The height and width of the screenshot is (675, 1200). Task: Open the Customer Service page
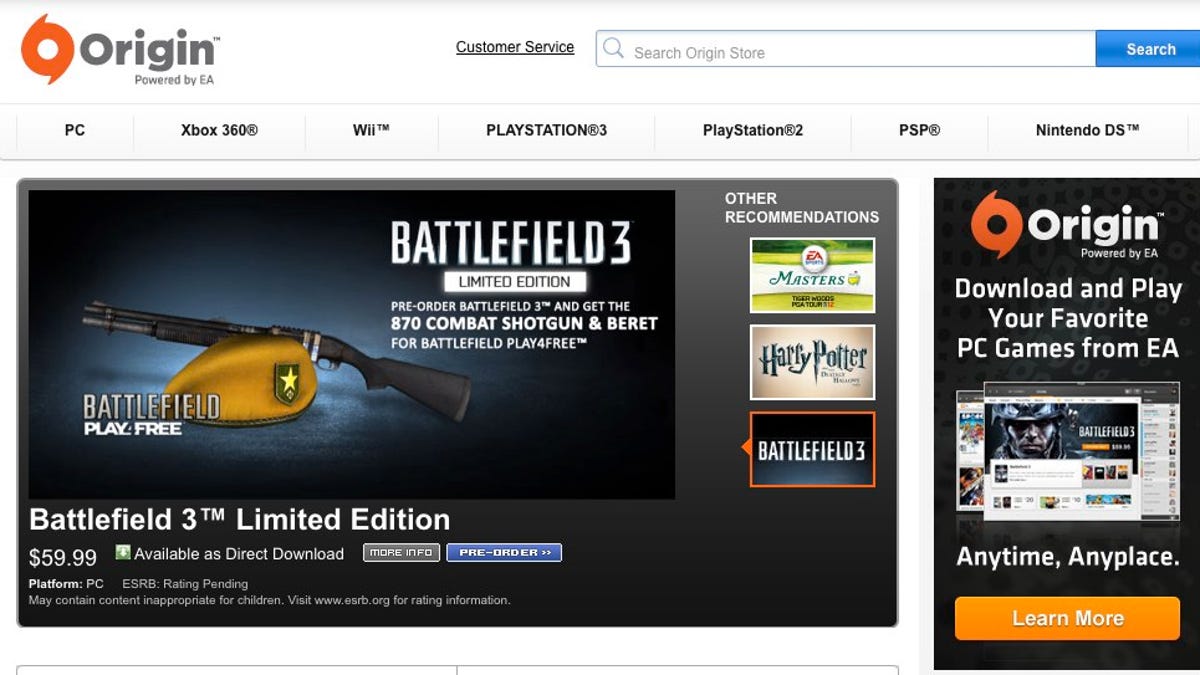(x=515, y=47)
